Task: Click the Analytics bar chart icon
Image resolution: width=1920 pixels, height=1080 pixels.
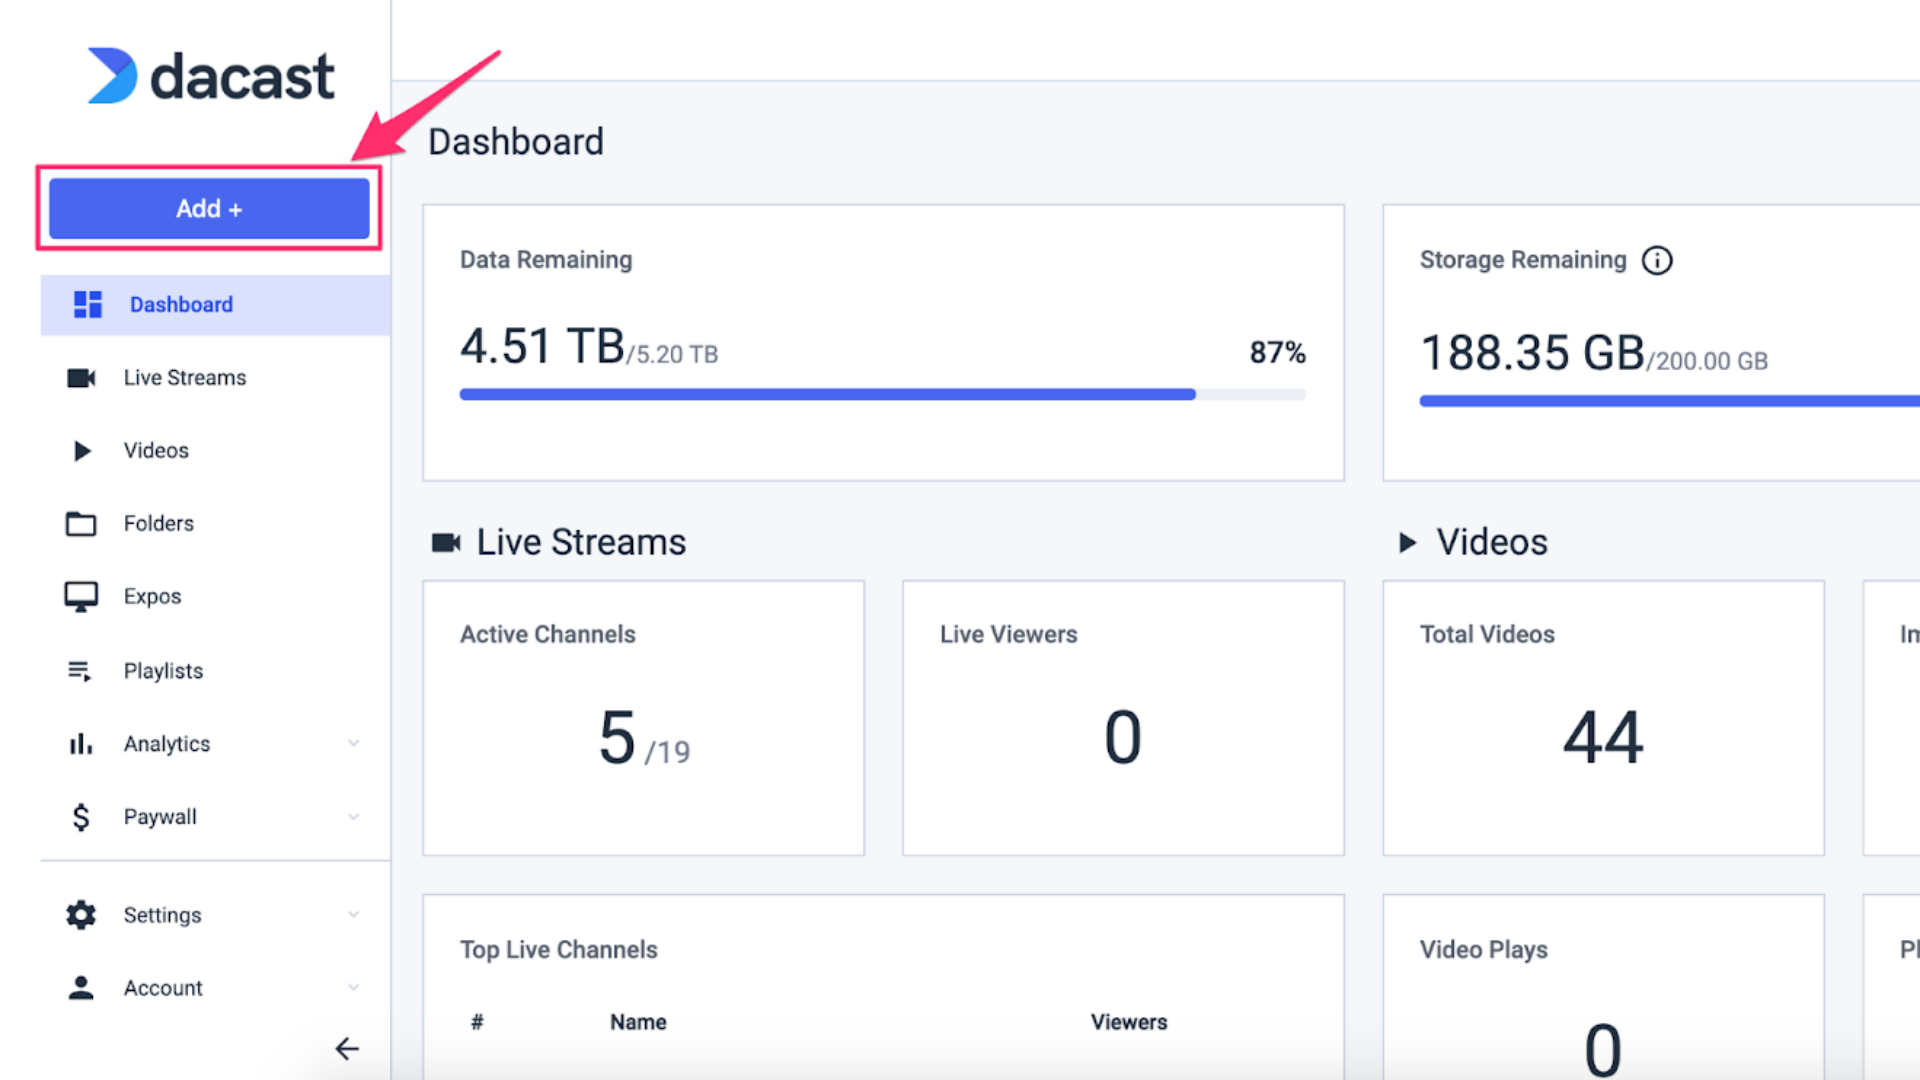Action: [x=81, y=743]
